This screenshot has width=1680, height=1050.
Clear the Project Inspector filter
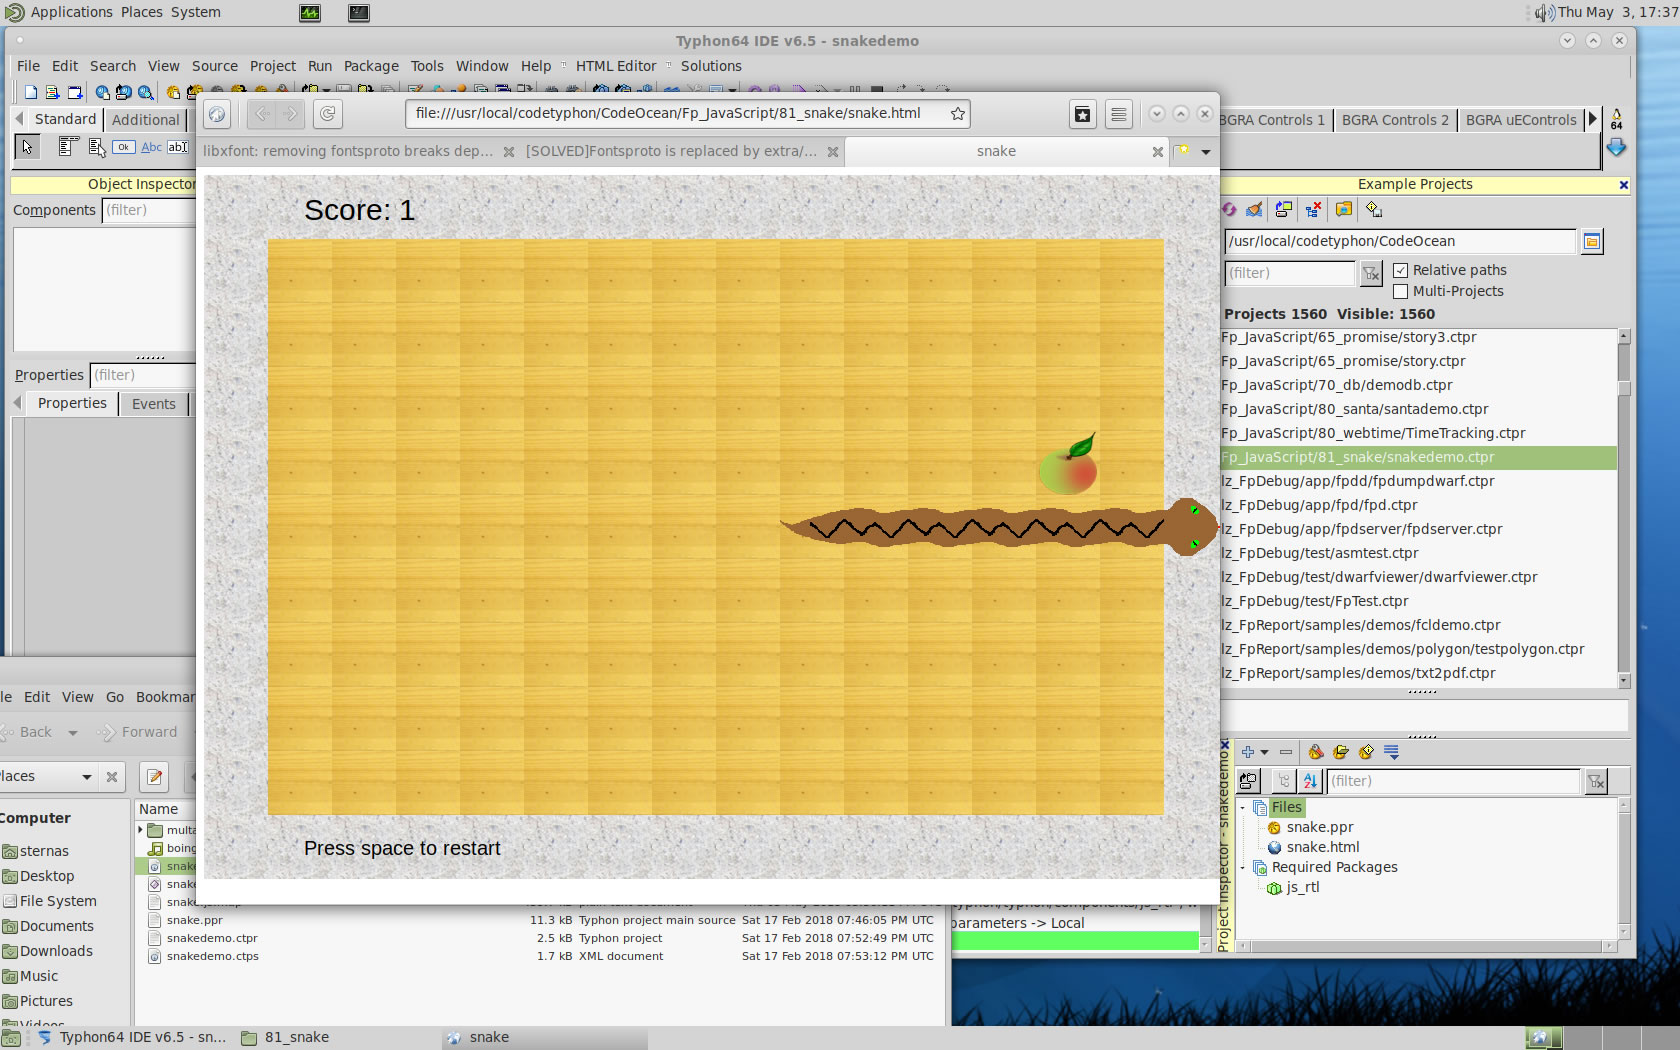click(x=1596, y=782)
